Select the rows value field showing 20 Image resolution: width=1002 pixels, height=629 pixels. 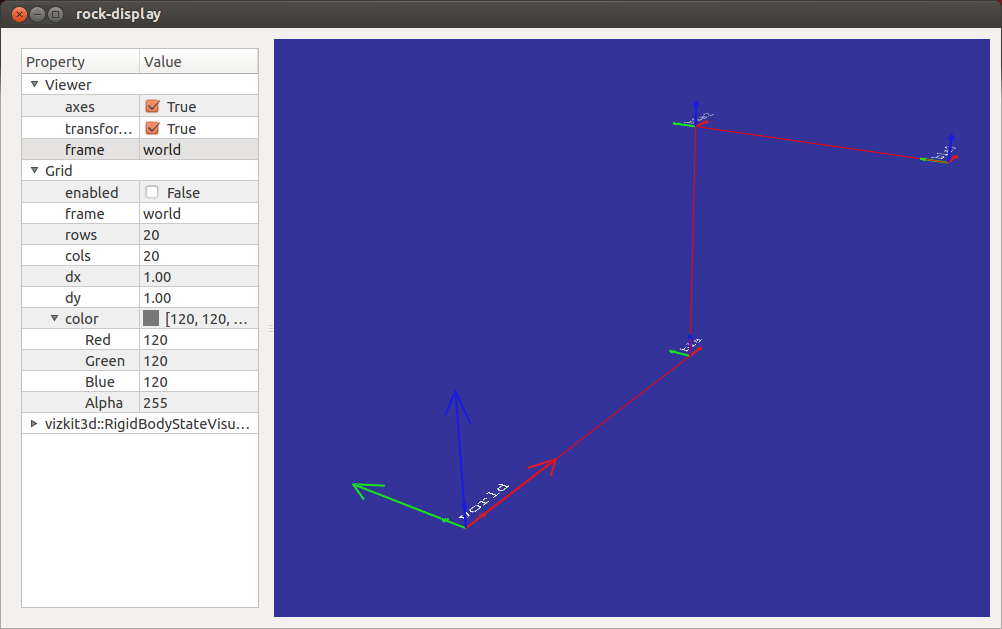[199, 235]
